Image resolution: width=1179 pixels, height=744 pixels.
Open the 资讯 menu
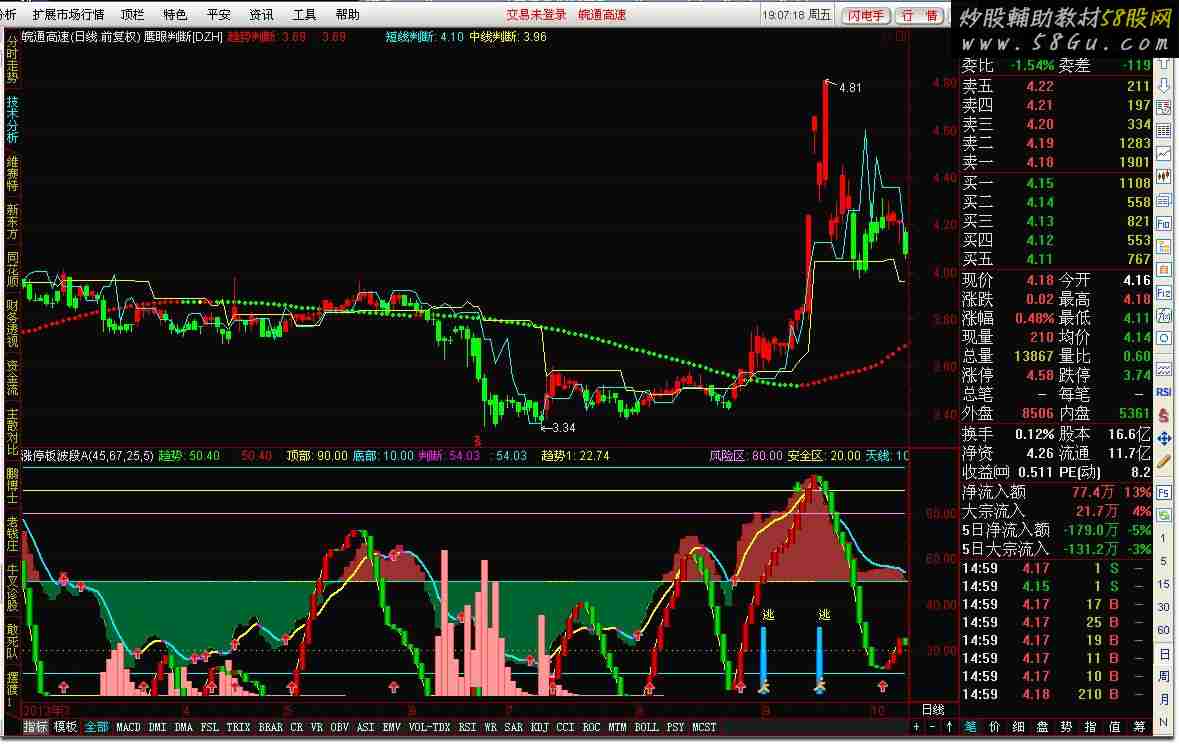coord(261,14)
